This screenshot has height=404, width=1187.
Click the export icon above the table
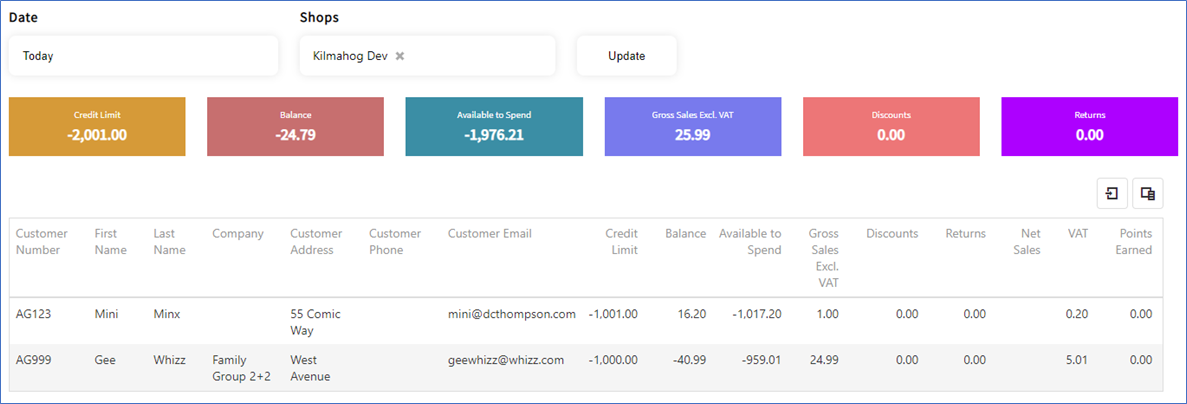pyautogui.click(x=1112, y=194)
